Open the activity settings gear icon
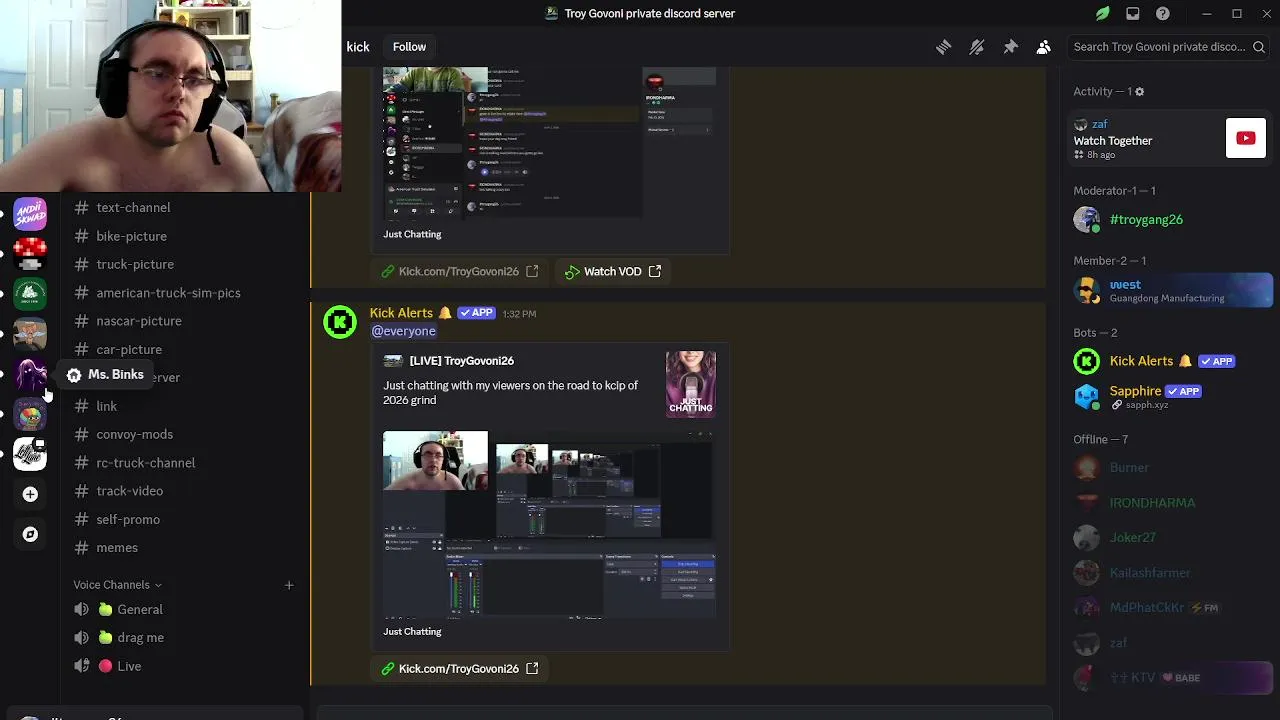The height and width of the screenshot is (720, 1280). [x=1139, y=92]
